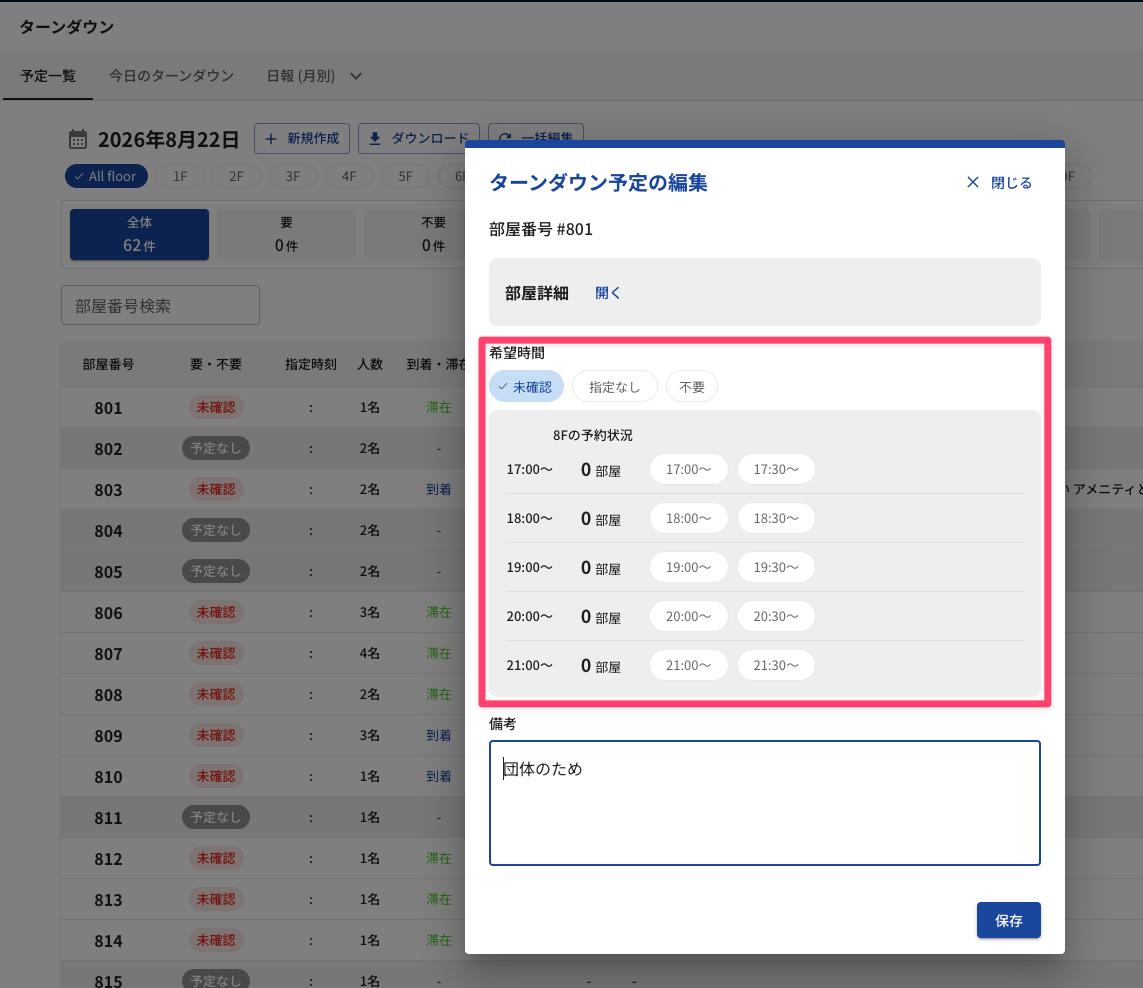Choose the 18:30〜 time slot button
The image size is (1143, 988).
pos(776,518)
